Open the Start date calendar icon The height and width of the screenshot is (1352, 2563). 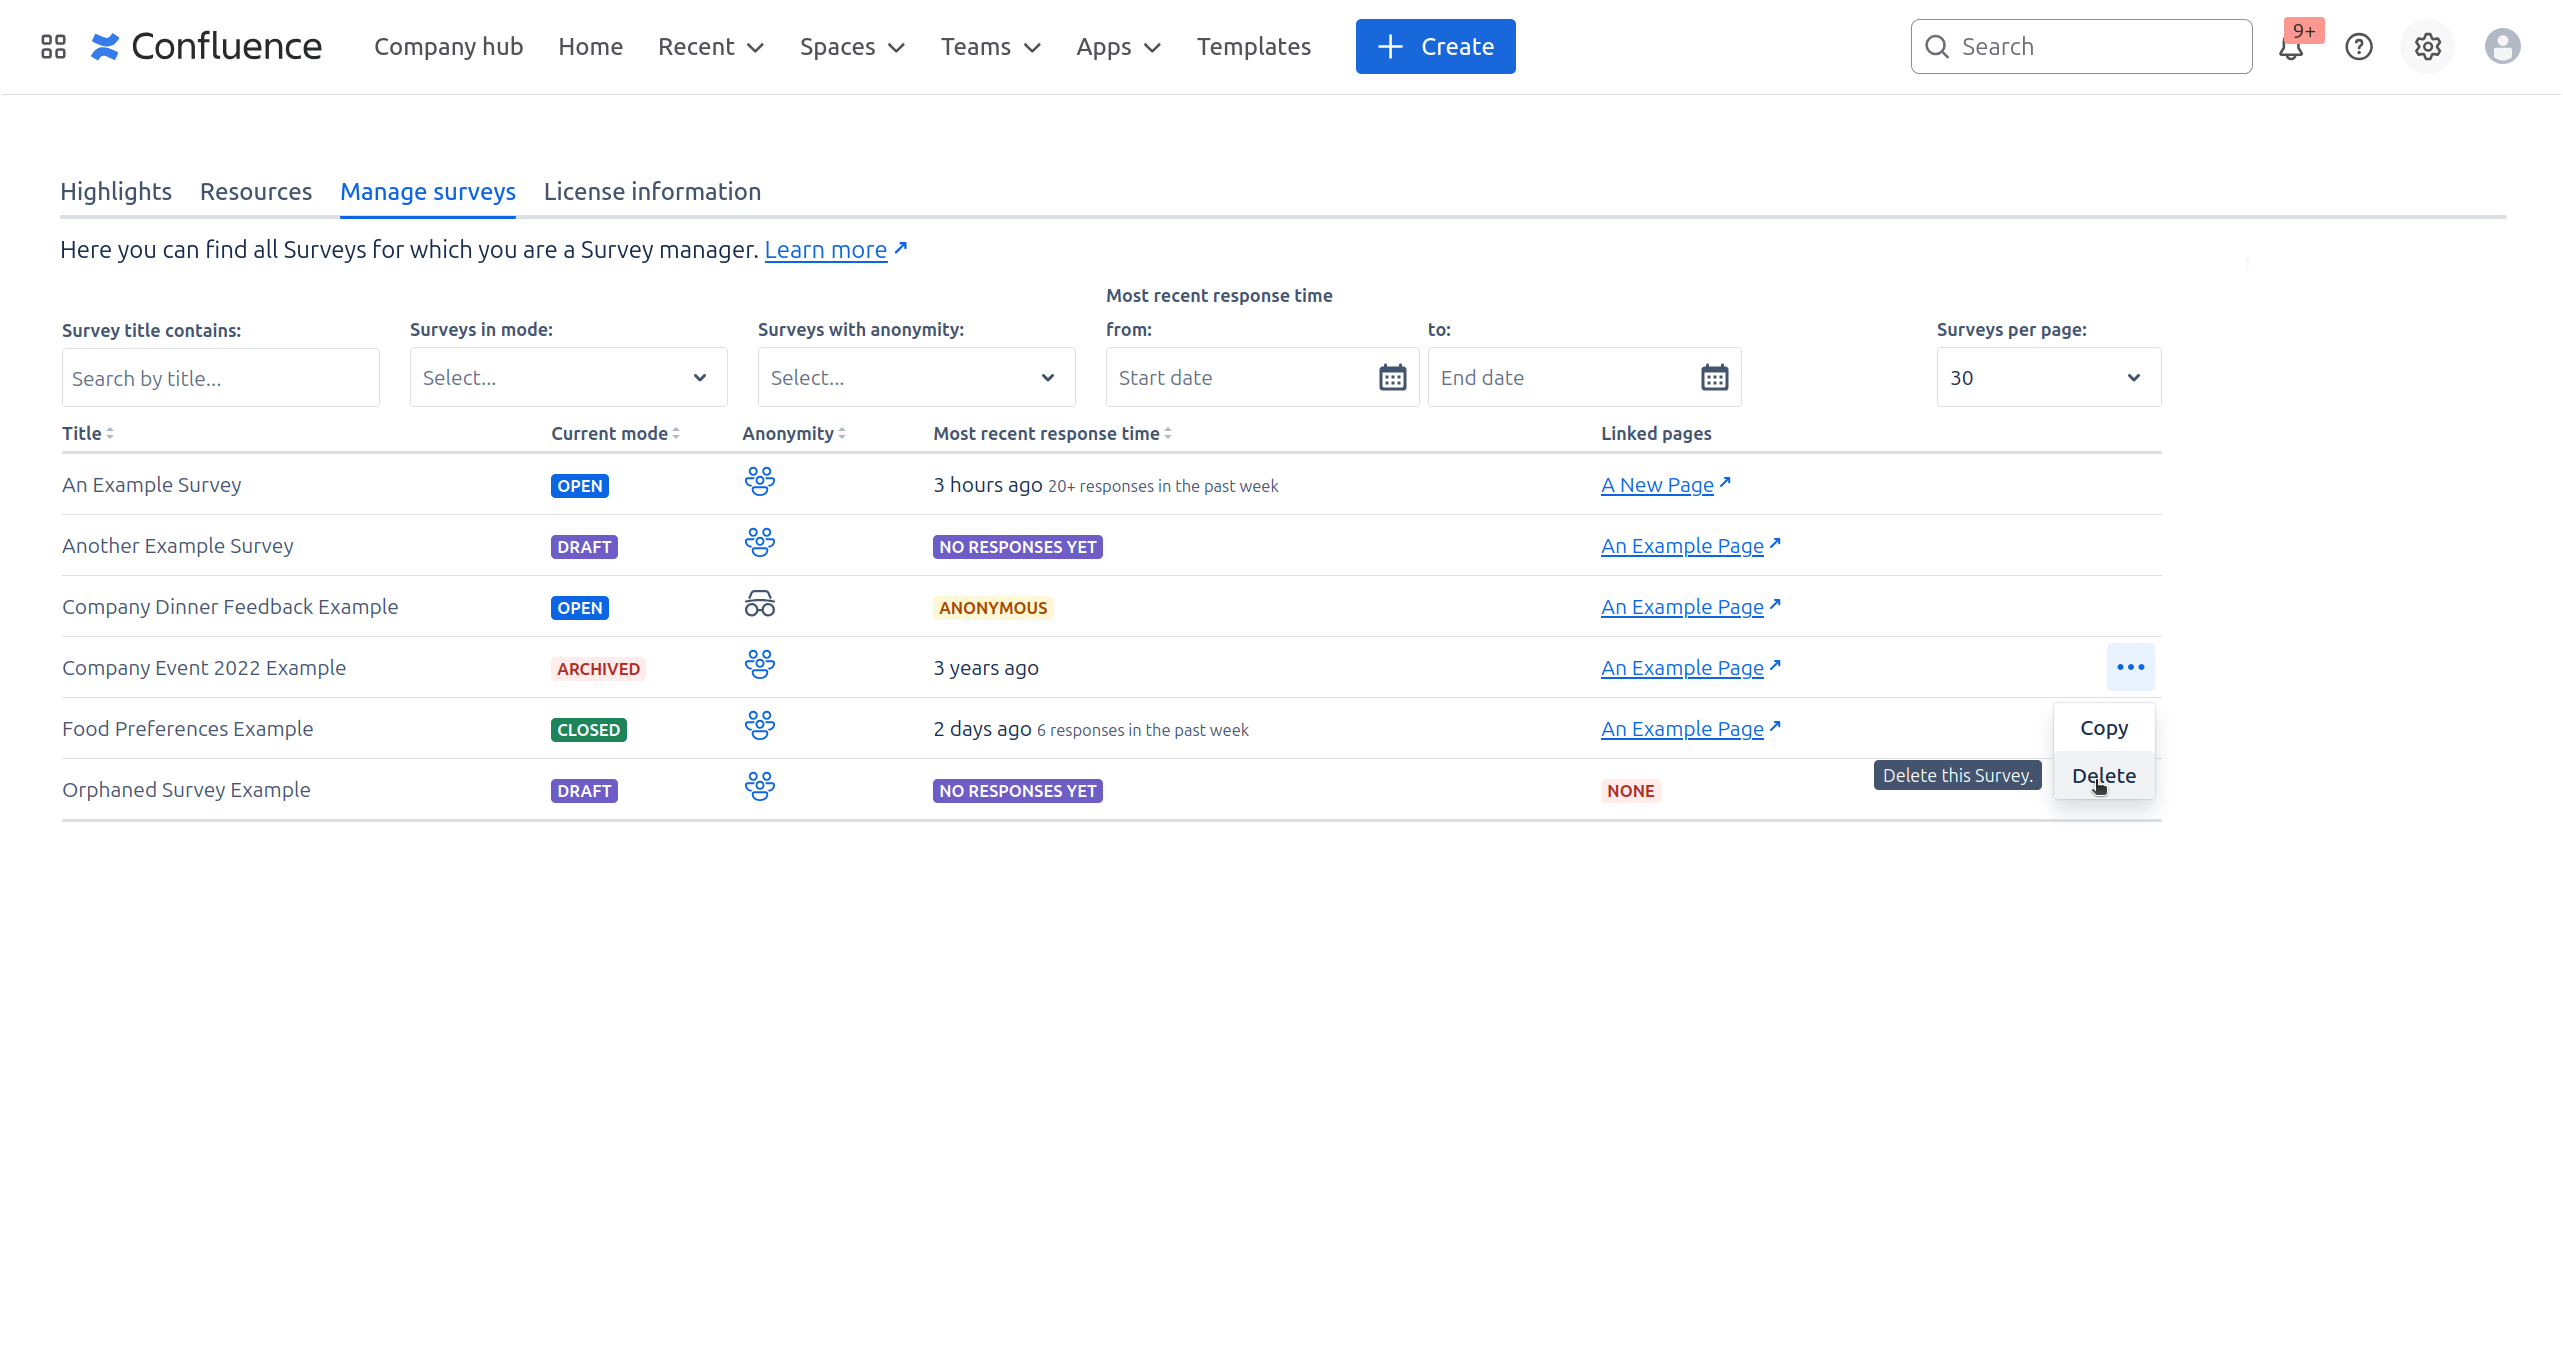coord(1392,378)
